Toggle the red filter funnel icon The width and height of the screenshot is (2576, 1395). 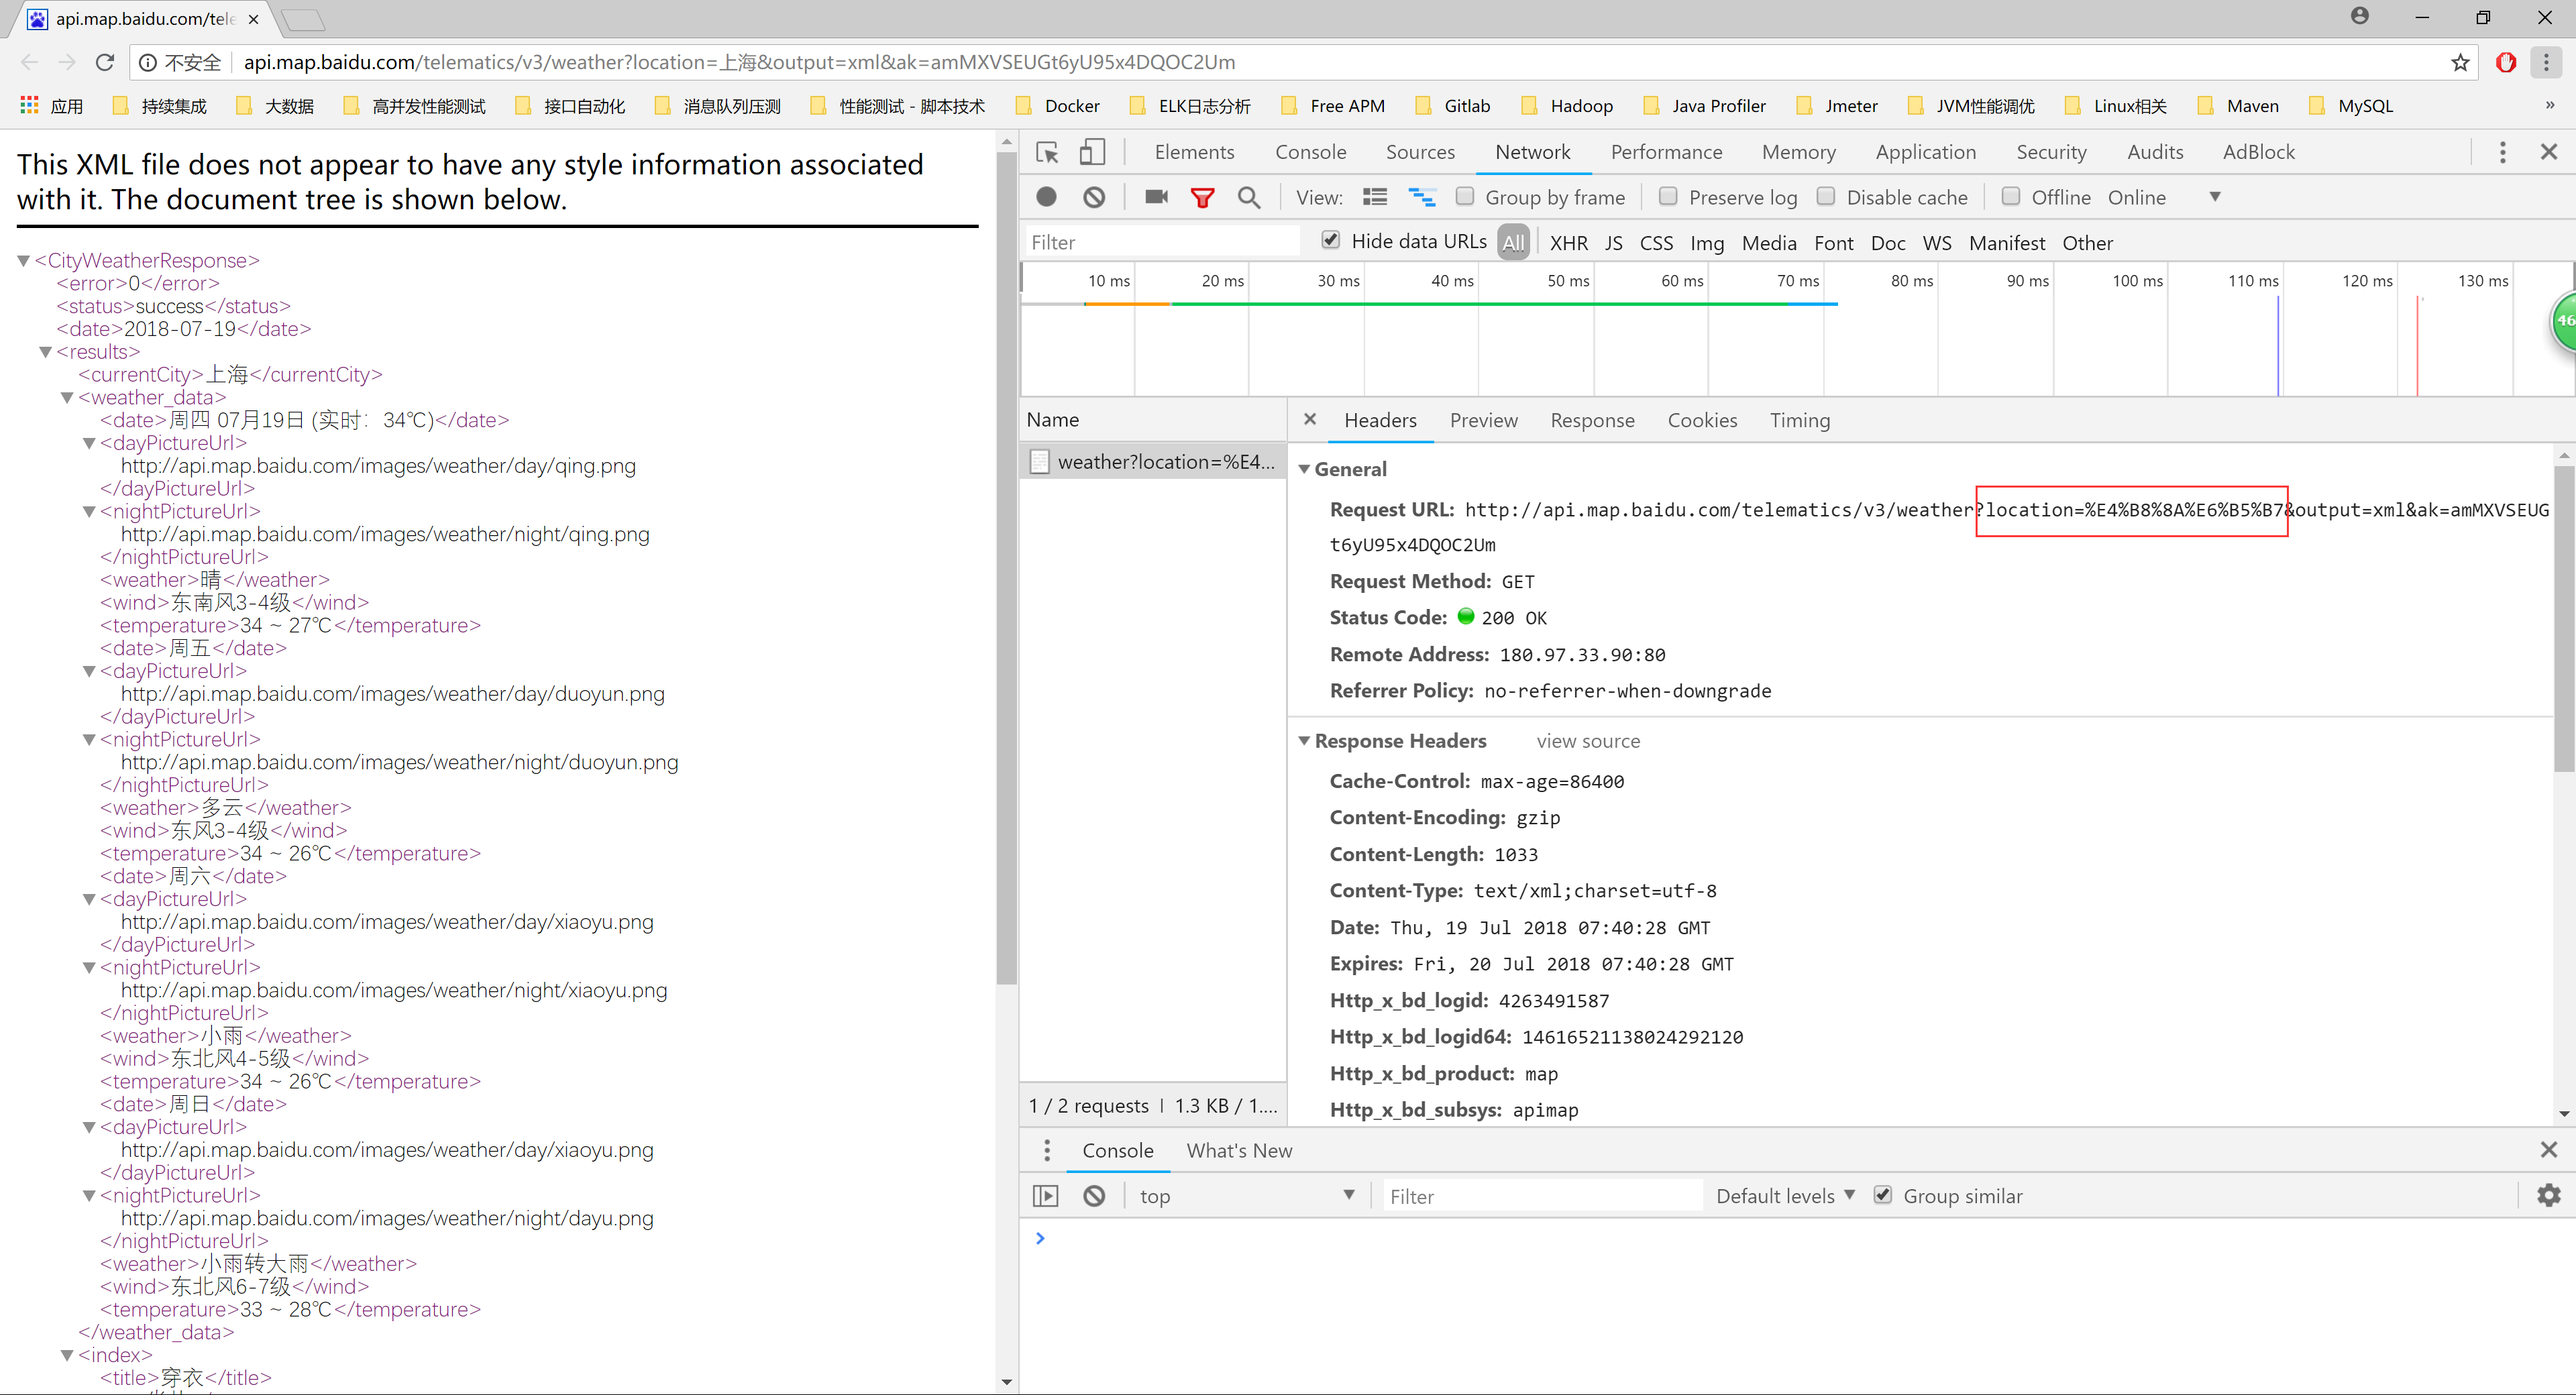pyautogui.click(x=1202, y=197)
